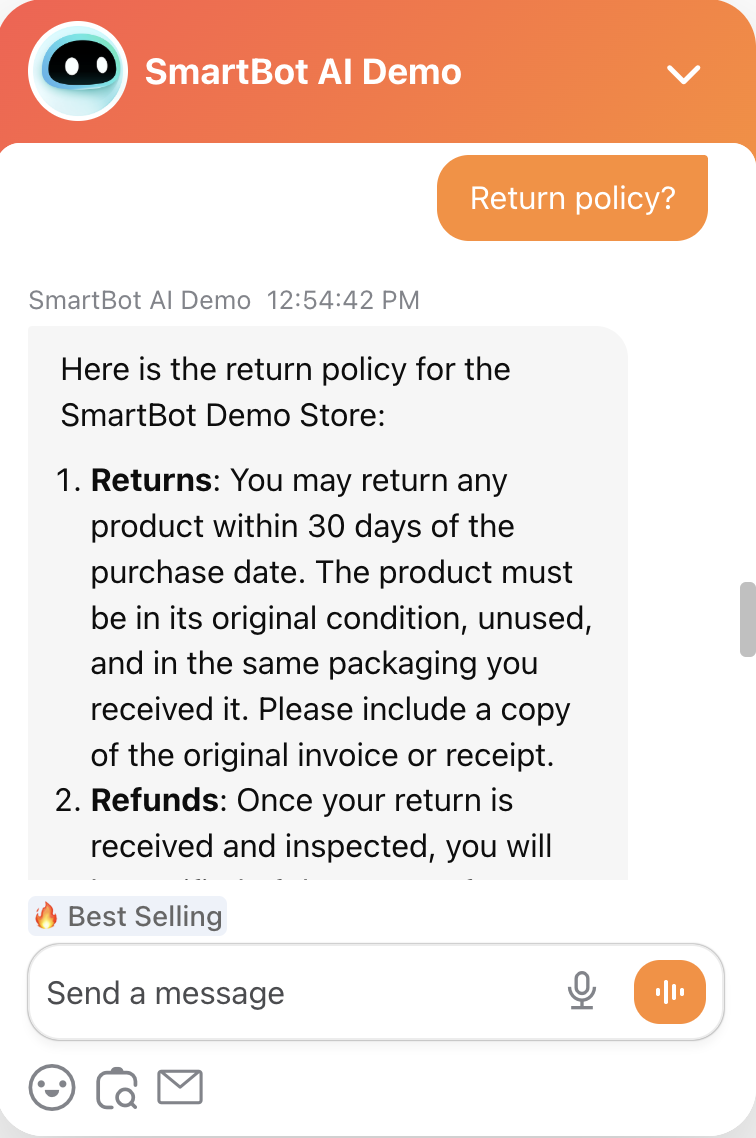Screen dimensions: 756x1138
Task: Click the 12:54:42 PM timestamp
Action: pos(344,300)
